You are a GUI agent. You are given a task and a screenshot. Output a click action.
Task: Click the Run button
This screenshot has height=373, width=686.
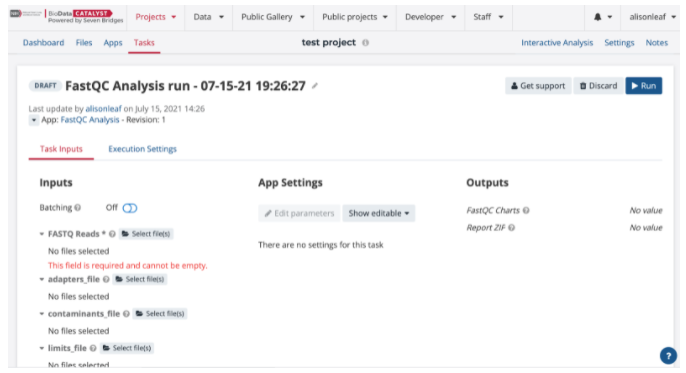click(x=644, y=86)
